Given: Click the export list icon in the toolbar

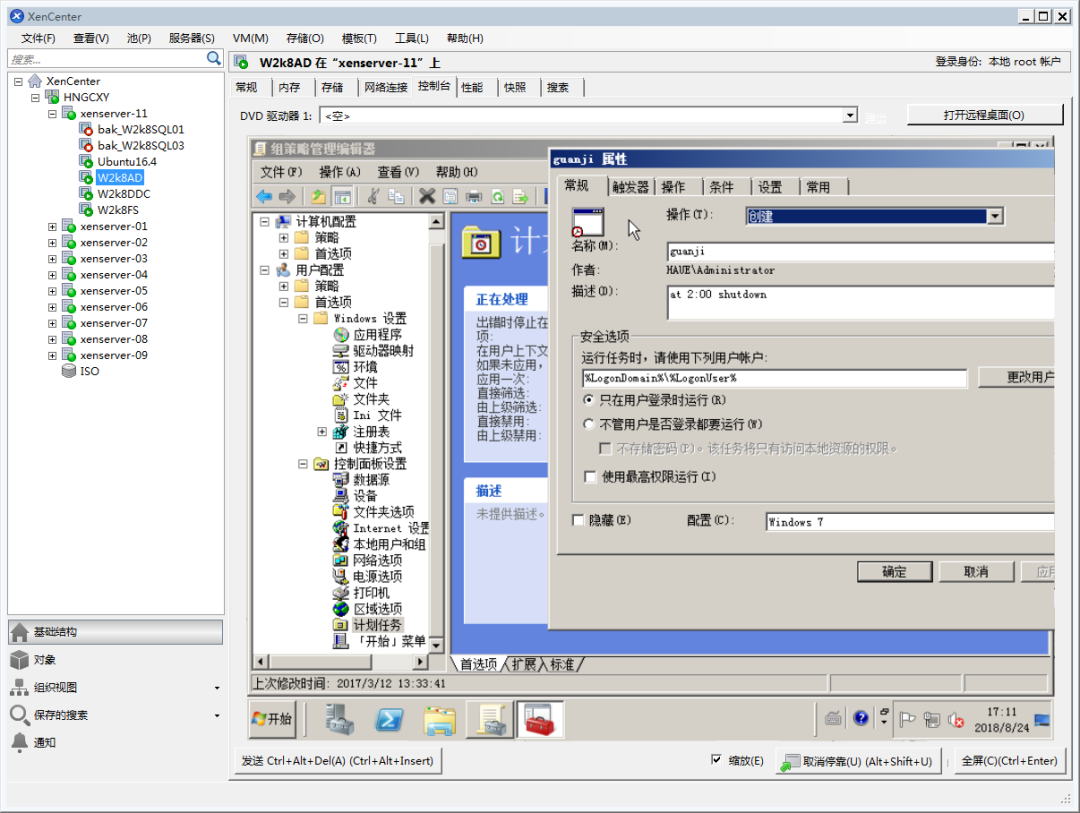Looking at the screenshot, I should (521, 196).
